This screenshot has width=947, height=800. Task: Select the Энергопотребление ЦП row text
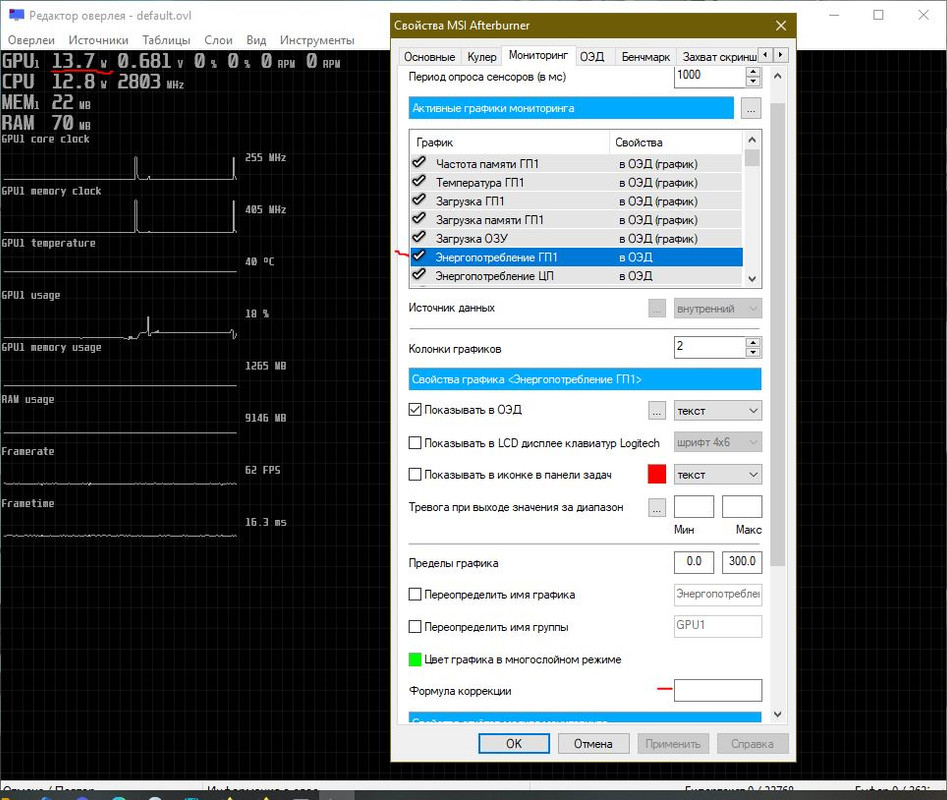pos(494,276)
